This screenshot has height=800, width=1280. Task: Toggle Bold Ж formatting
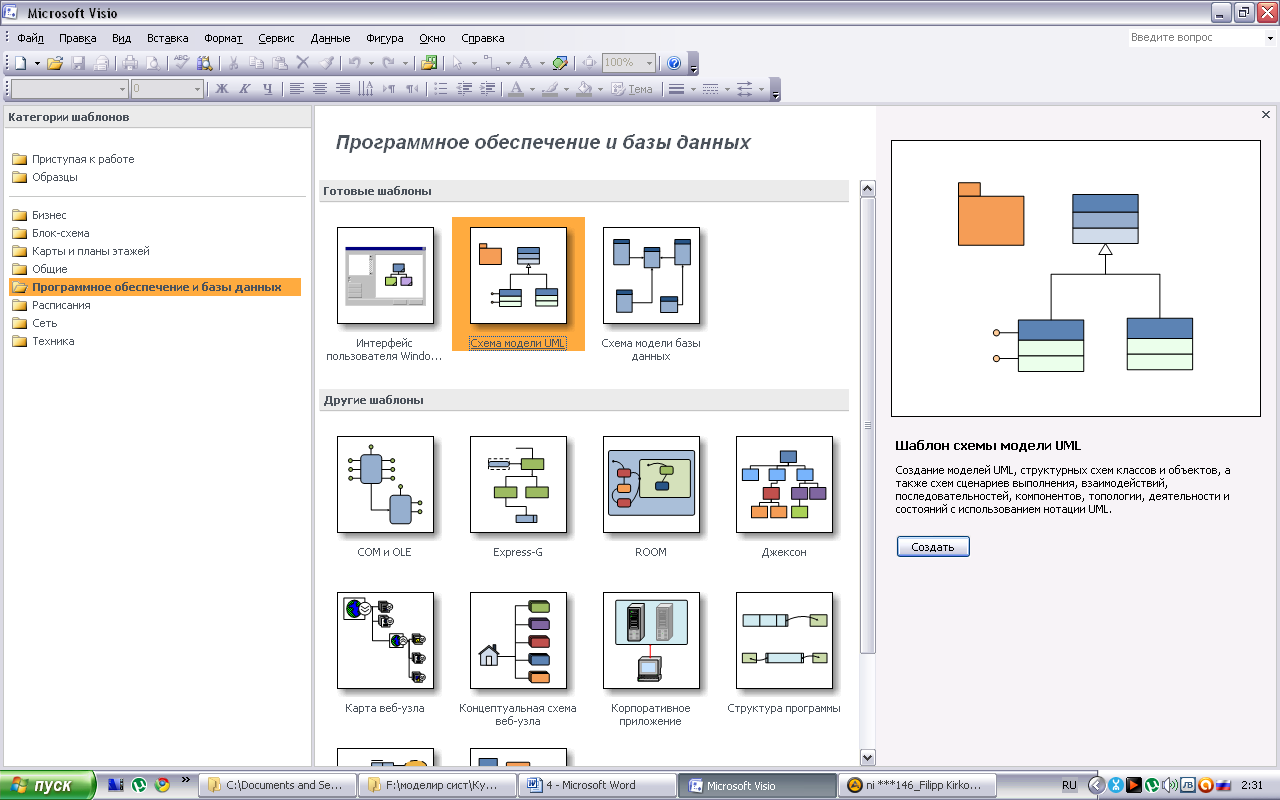222,89
